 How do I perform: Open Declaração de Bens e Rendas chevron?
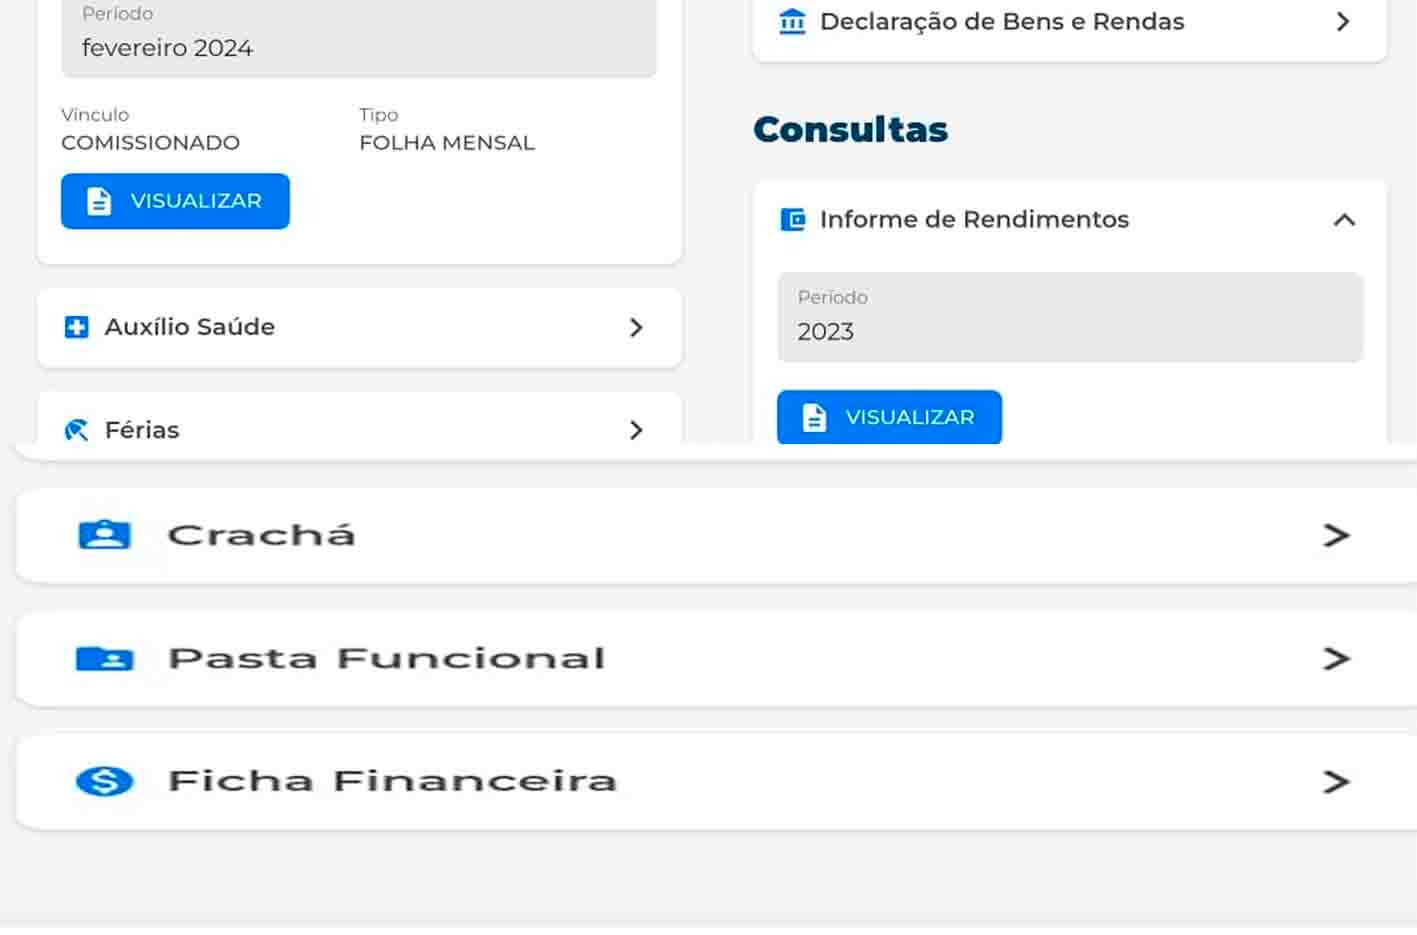tap(1343, 21)
